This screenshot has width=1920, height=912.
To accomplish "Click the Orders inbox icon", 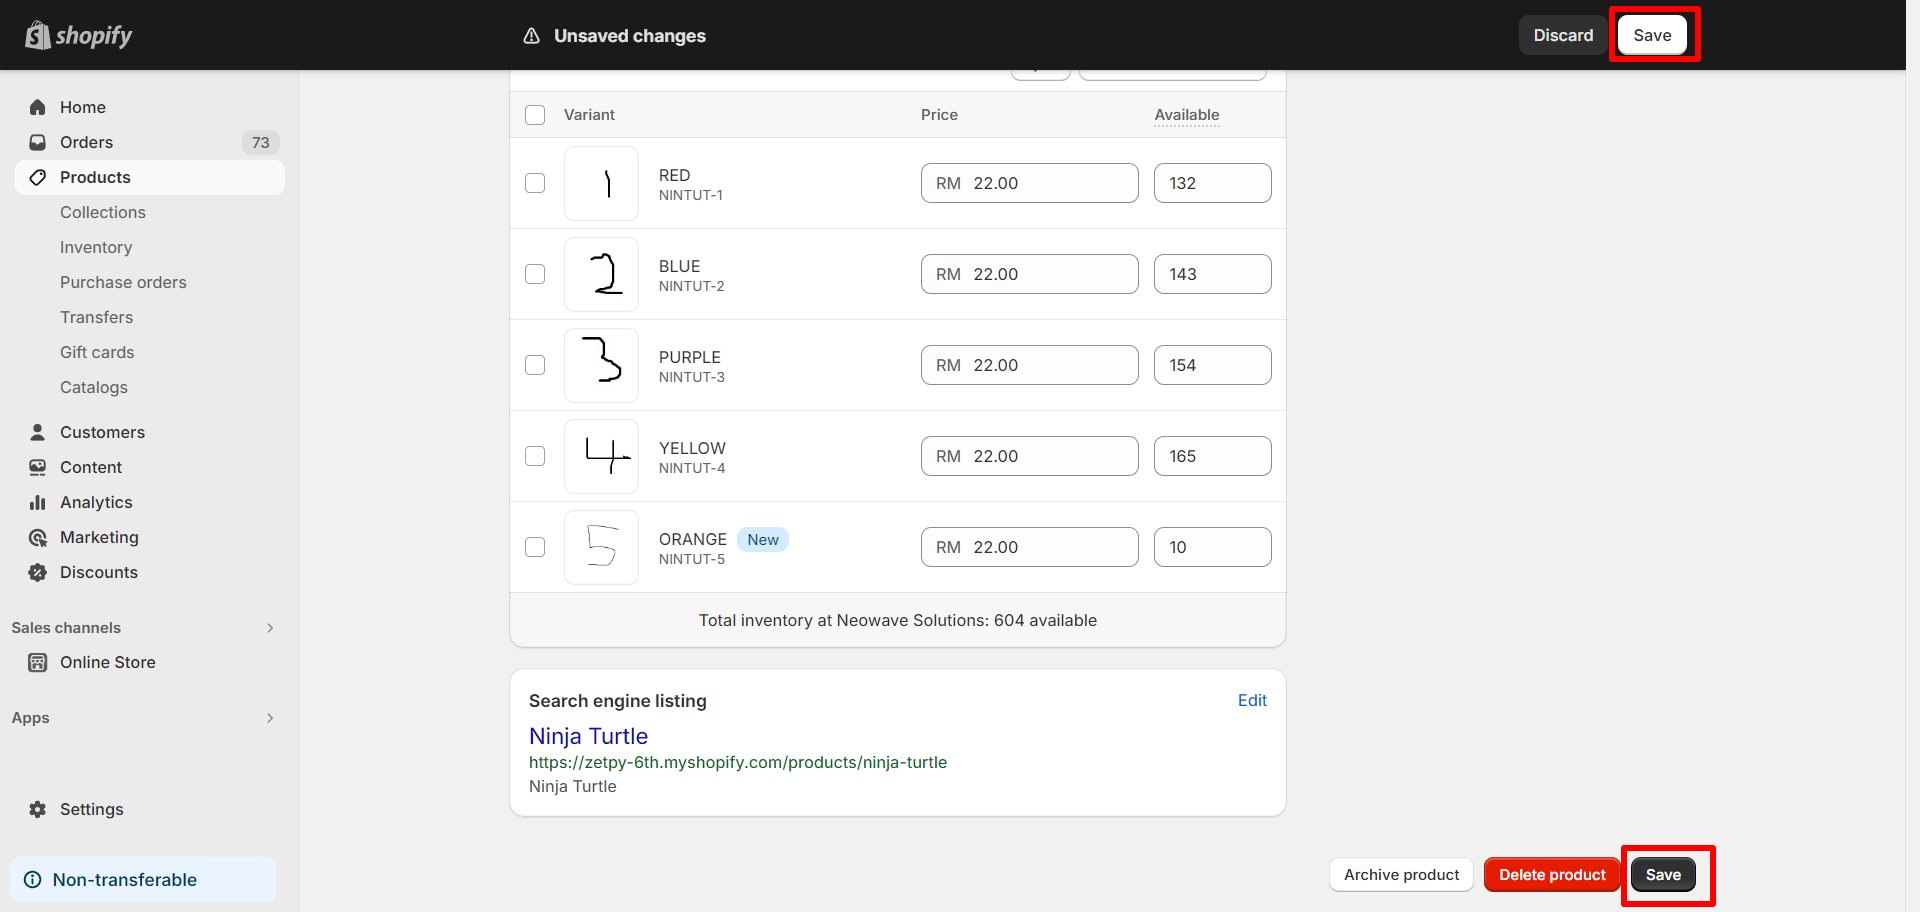I will click(x=38, y=142).
